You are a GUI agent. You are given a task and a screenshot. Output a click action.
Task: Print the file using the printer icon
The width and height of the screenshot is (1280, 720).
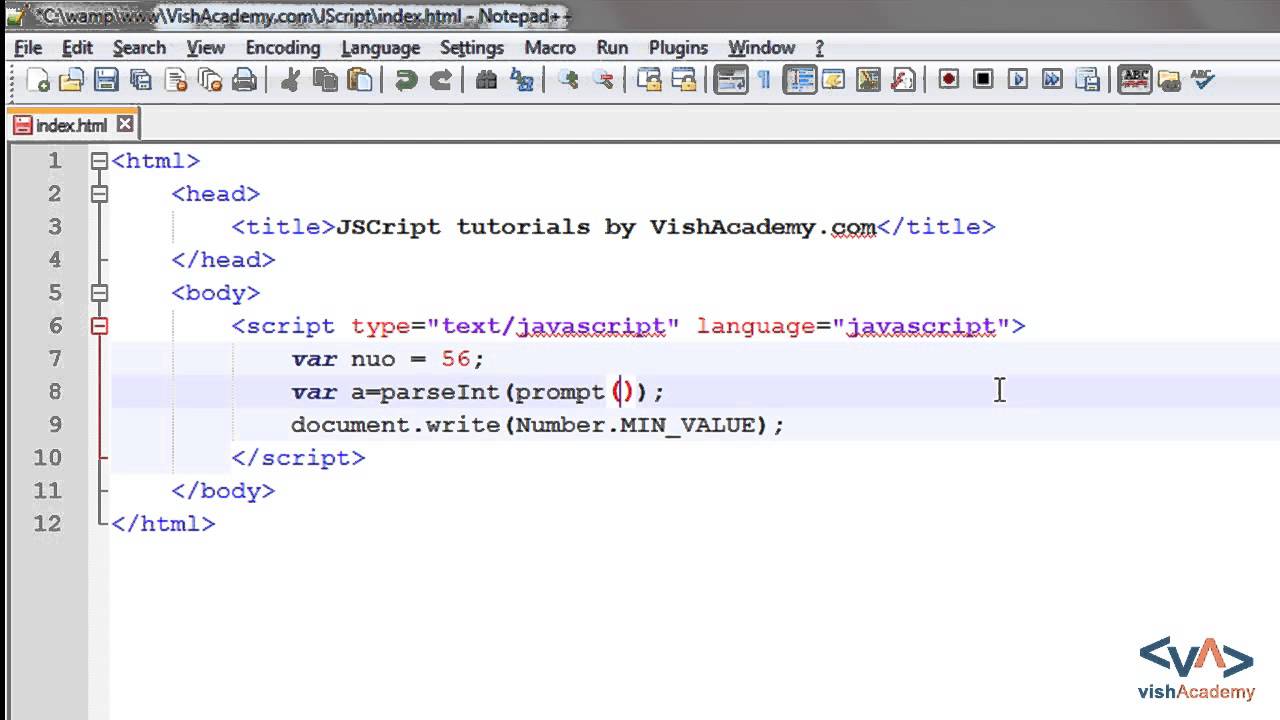[x=245, y=80]
